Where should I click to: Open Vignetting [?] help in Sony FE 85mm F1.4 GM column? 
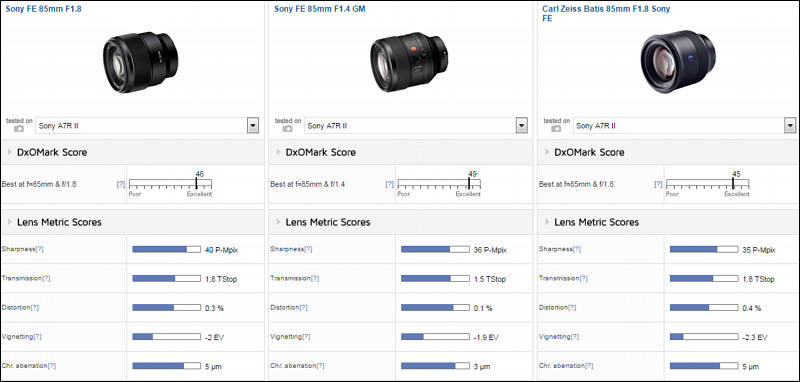point(306,337)
